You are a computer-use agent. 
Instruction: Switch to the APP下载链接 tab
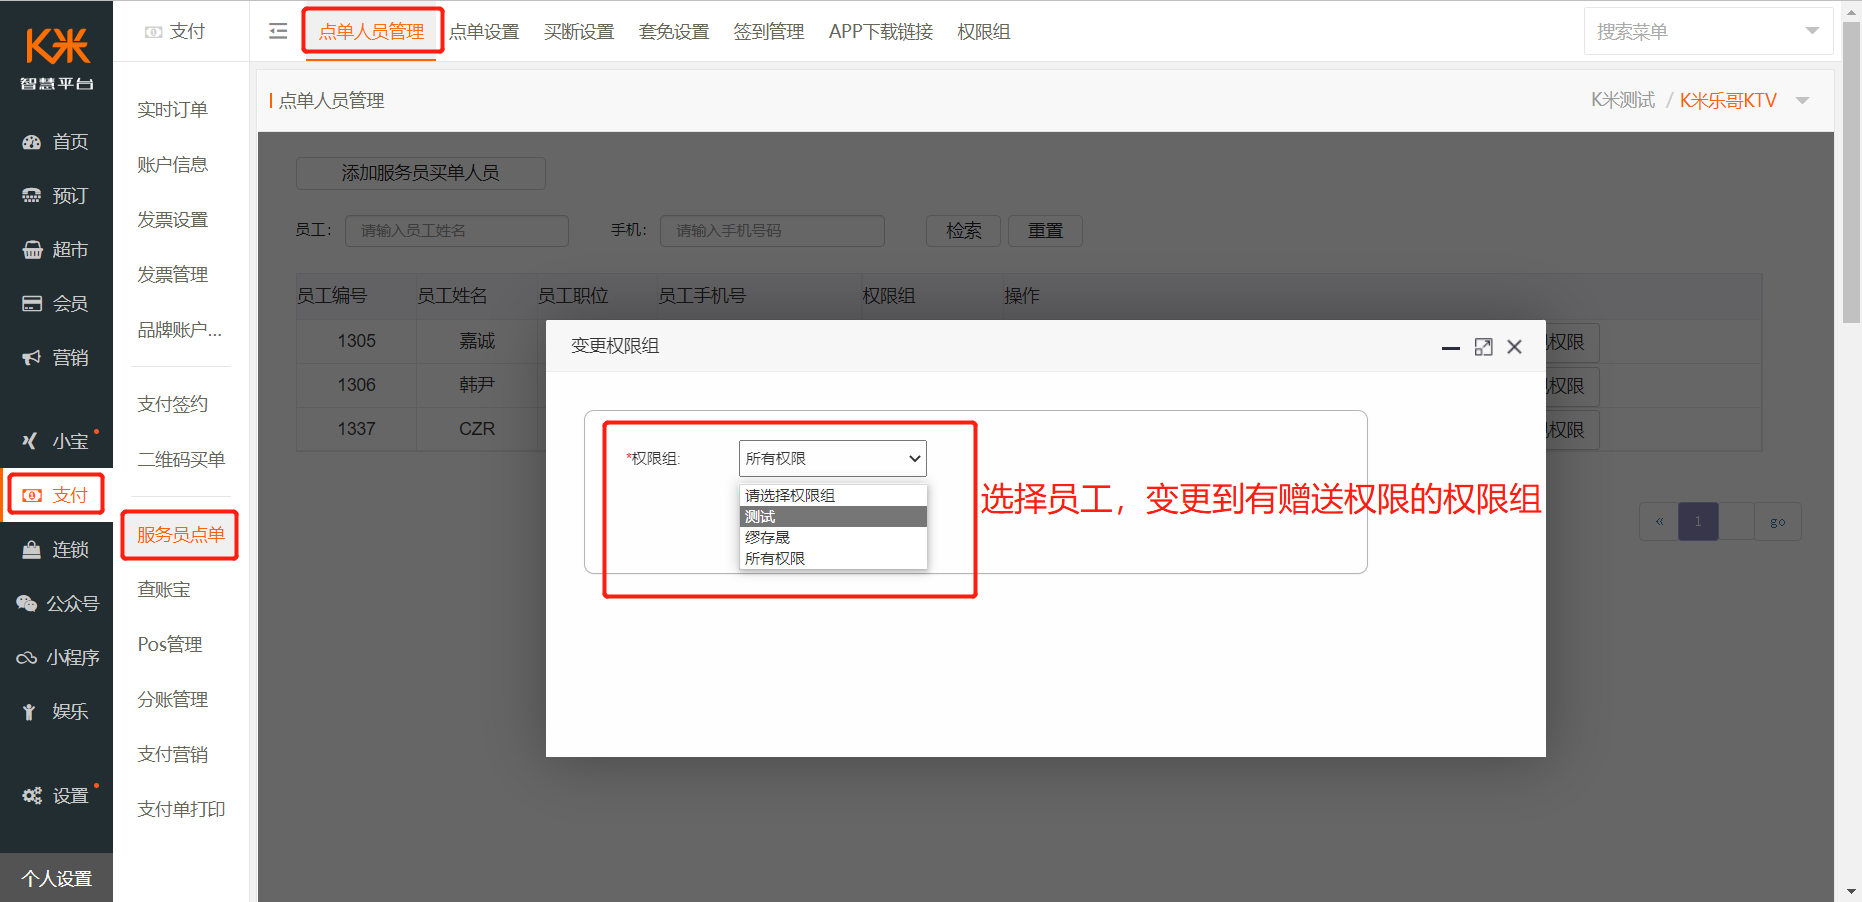(x=881, y=32)
